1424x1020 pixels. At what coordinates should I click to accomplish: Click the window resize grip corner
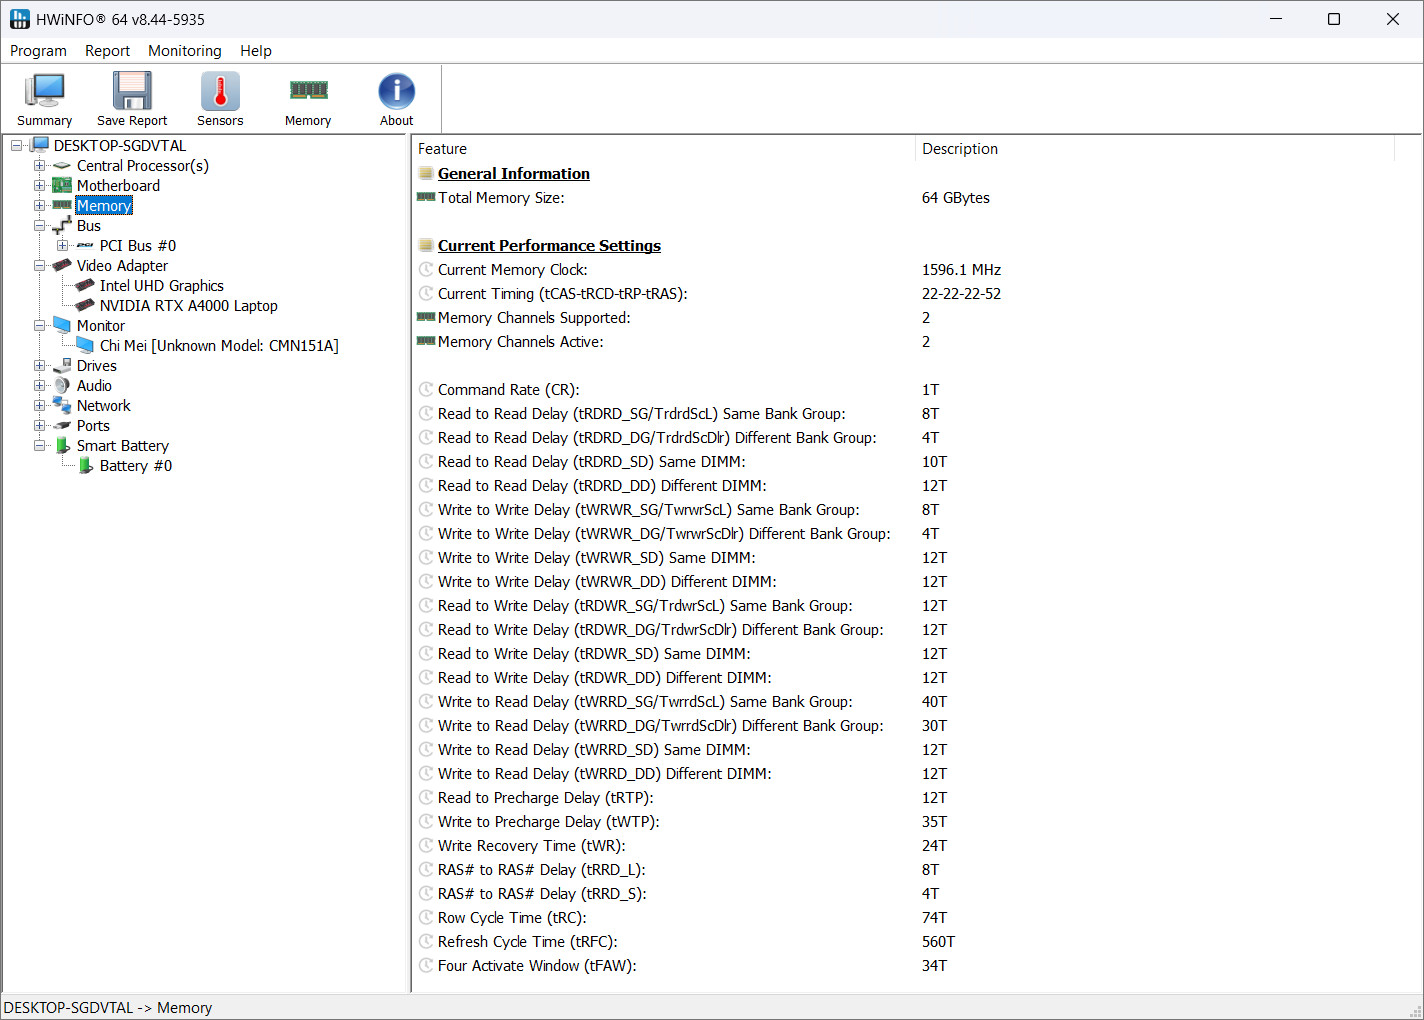(1415, 1011)
